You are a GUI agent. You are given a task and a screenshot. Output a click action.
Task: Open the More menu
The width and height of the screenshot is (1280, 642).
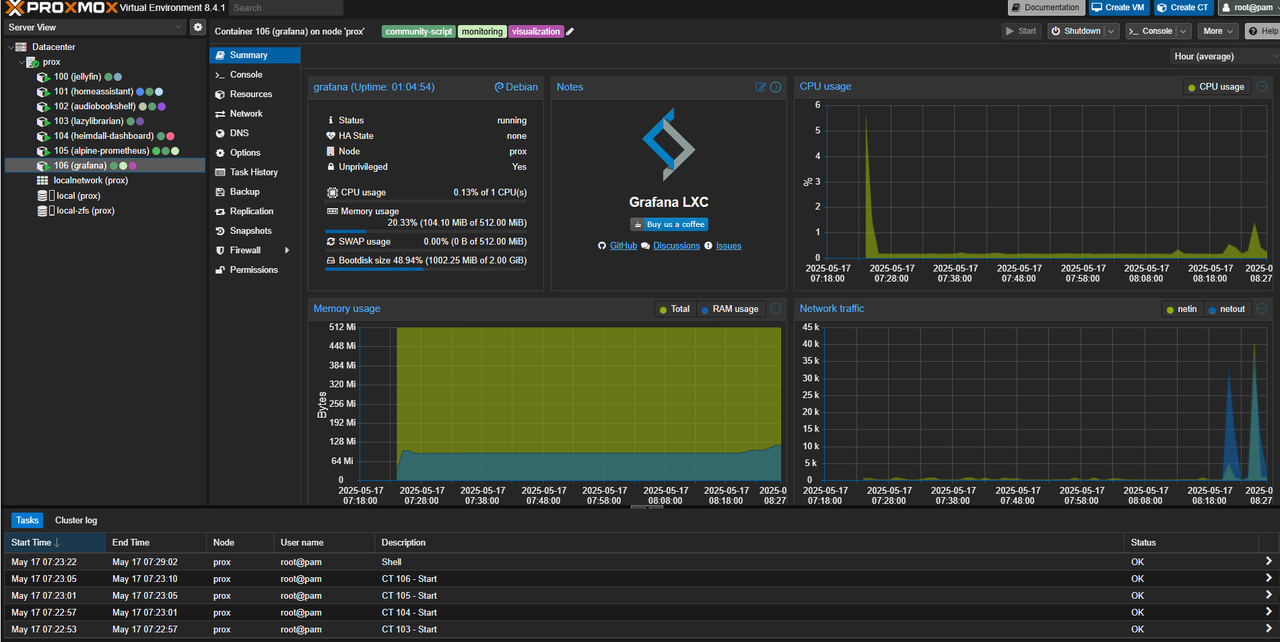point(1218,31)
